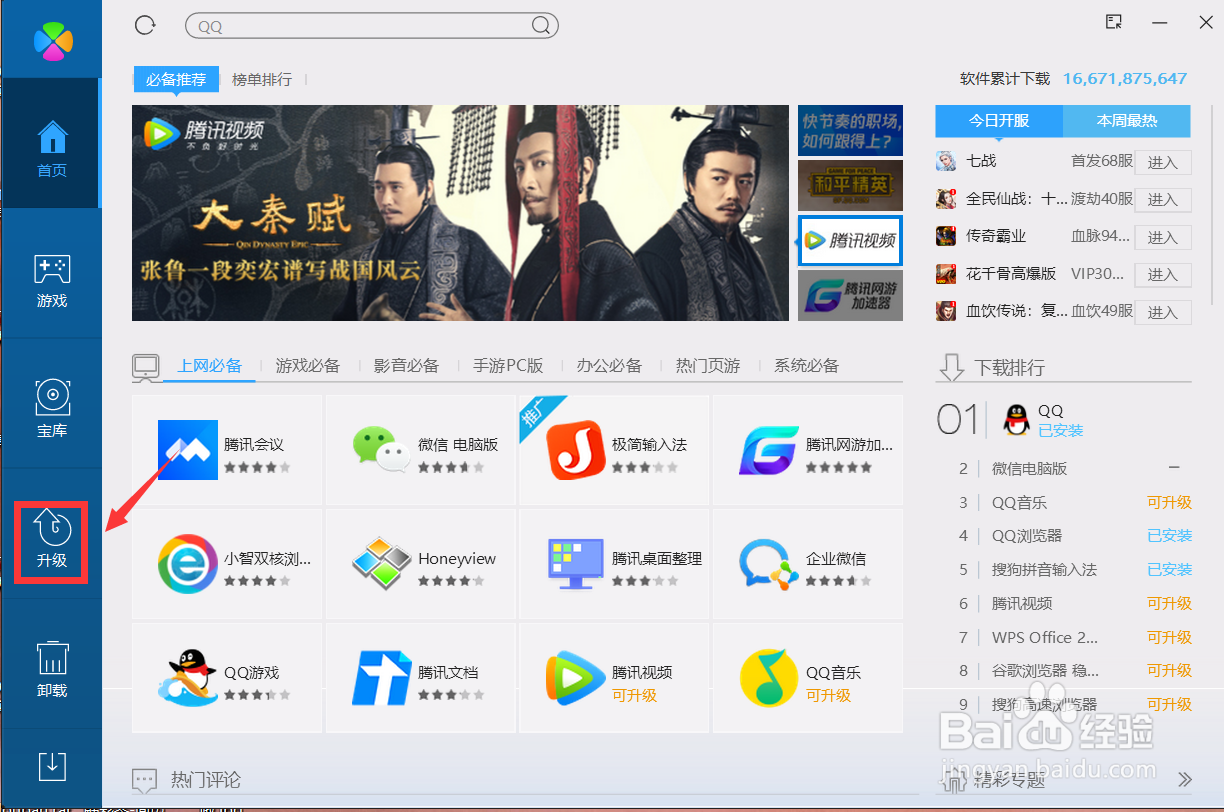Click the refresh icon beside the search bar
Screen dimensions: 1224x812
[x=144, y=25]
